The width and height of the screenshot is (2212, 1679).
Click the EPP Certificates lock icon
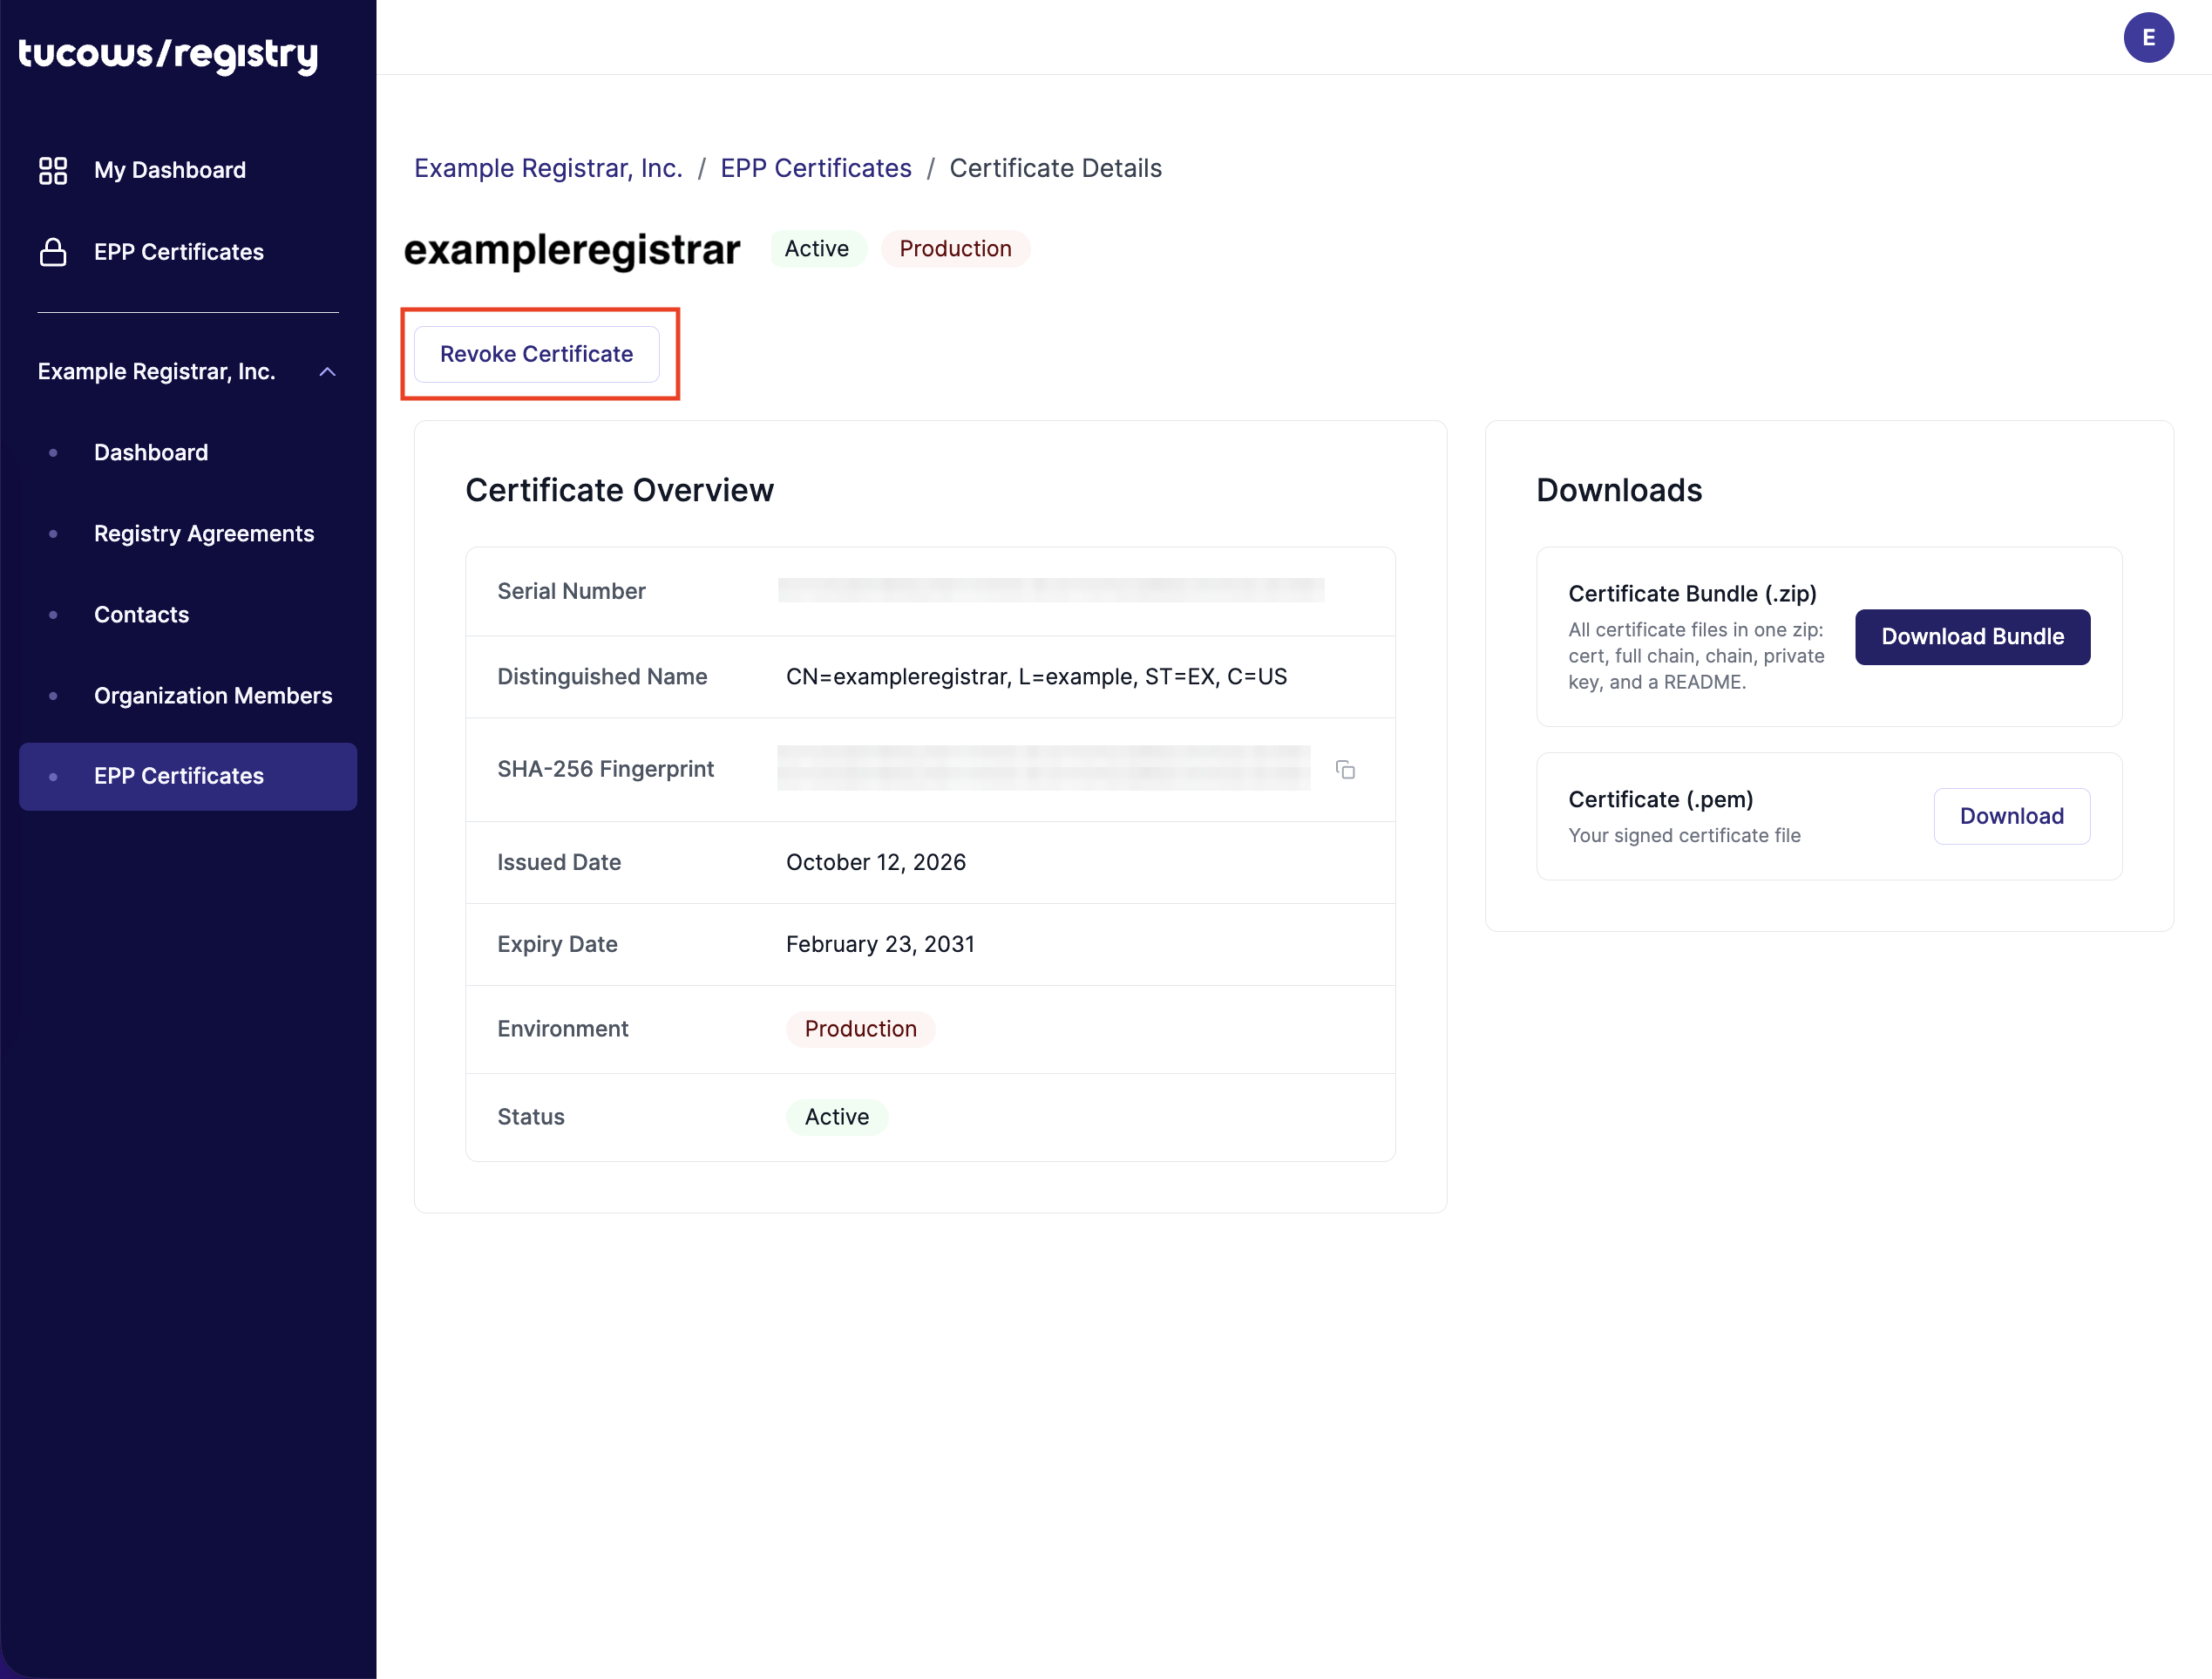tap(53, 252)
